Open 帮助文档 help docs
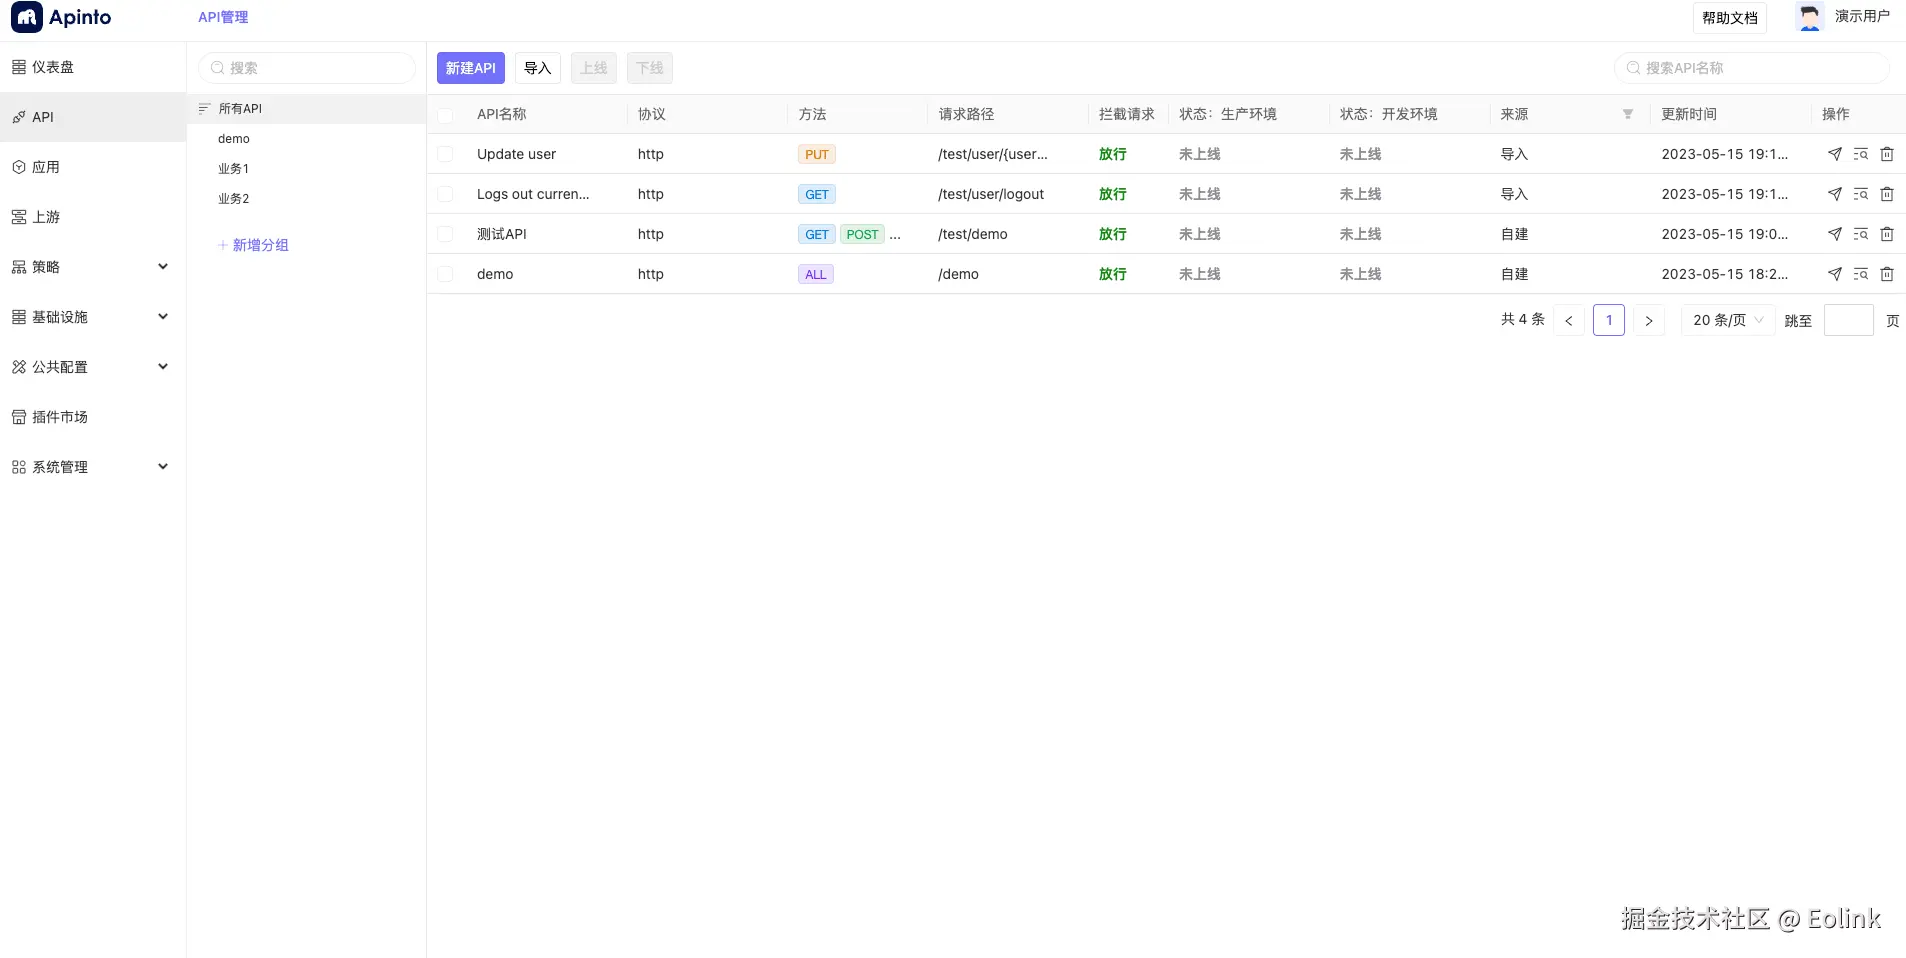Image resolution: width=1906 pixels, height=958 pixels. [1730, 18]
